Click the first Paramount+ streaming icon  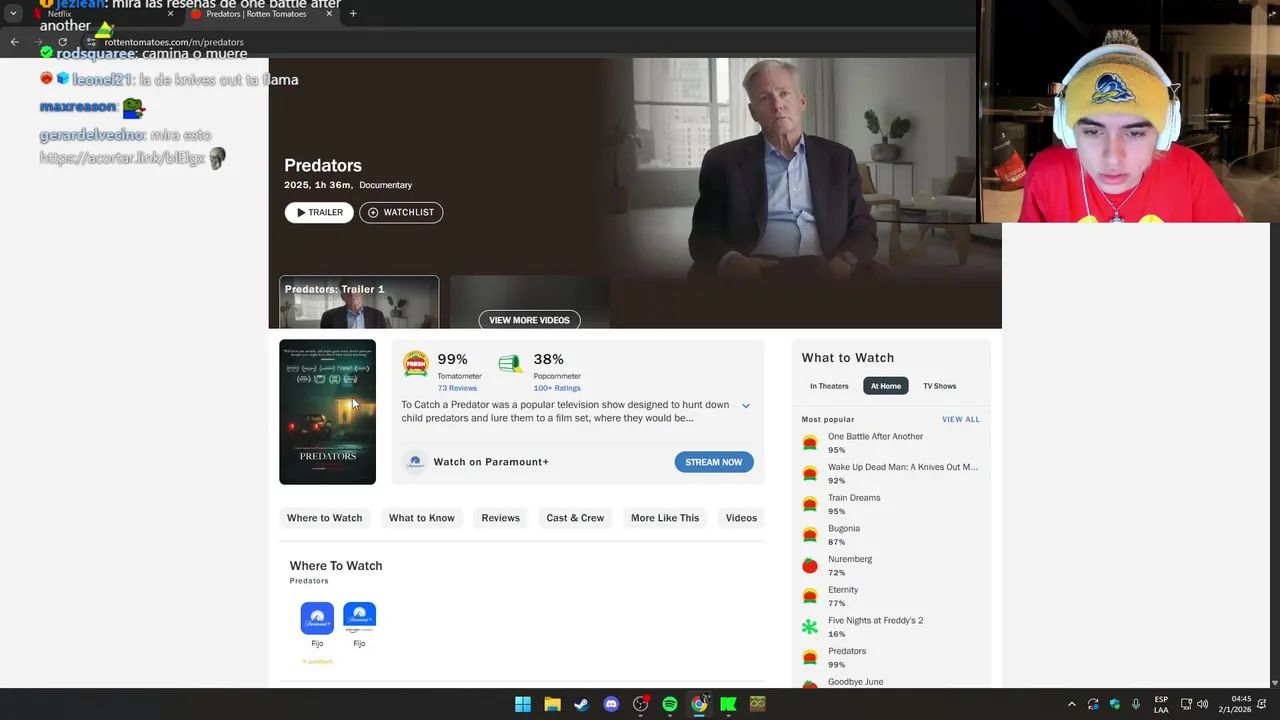(317, 618)
